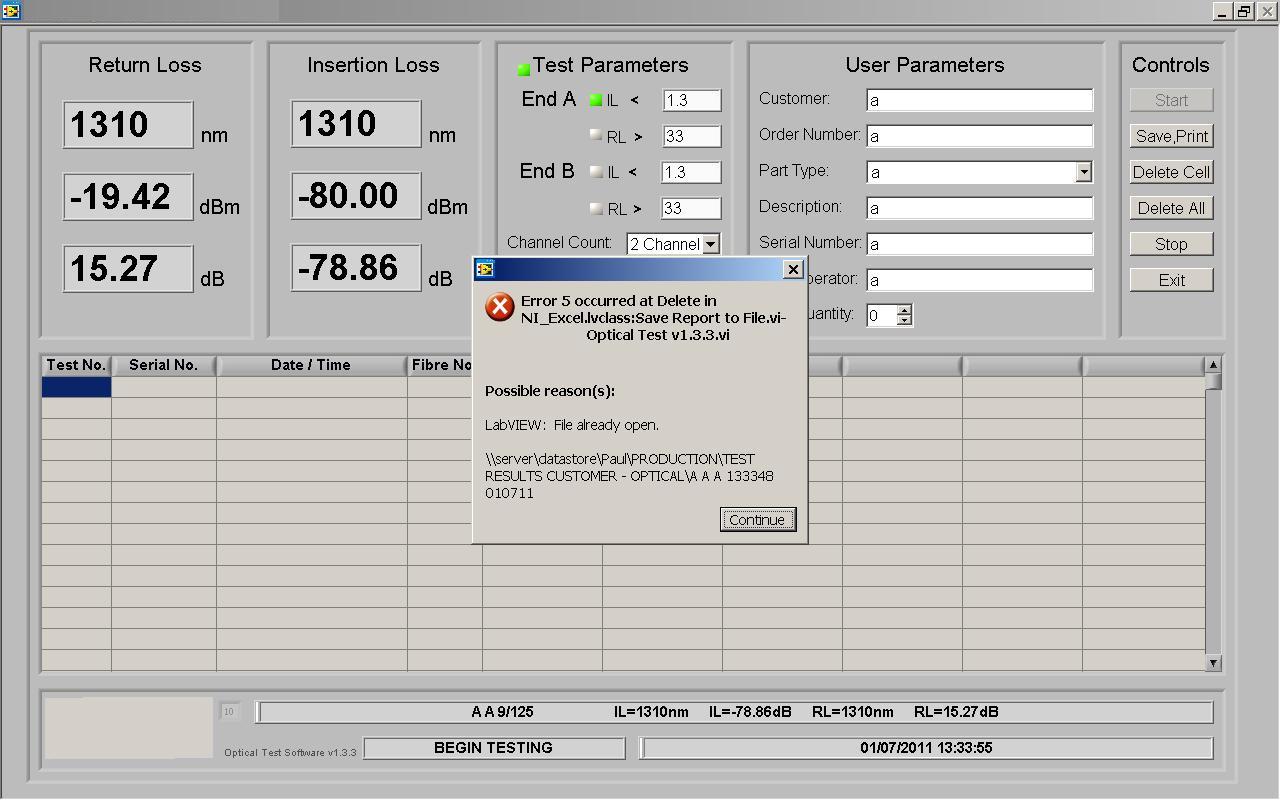Click Return Loss -19.42 dBm display
Viewport: 1280px width, 800px height.
[128, 197]
